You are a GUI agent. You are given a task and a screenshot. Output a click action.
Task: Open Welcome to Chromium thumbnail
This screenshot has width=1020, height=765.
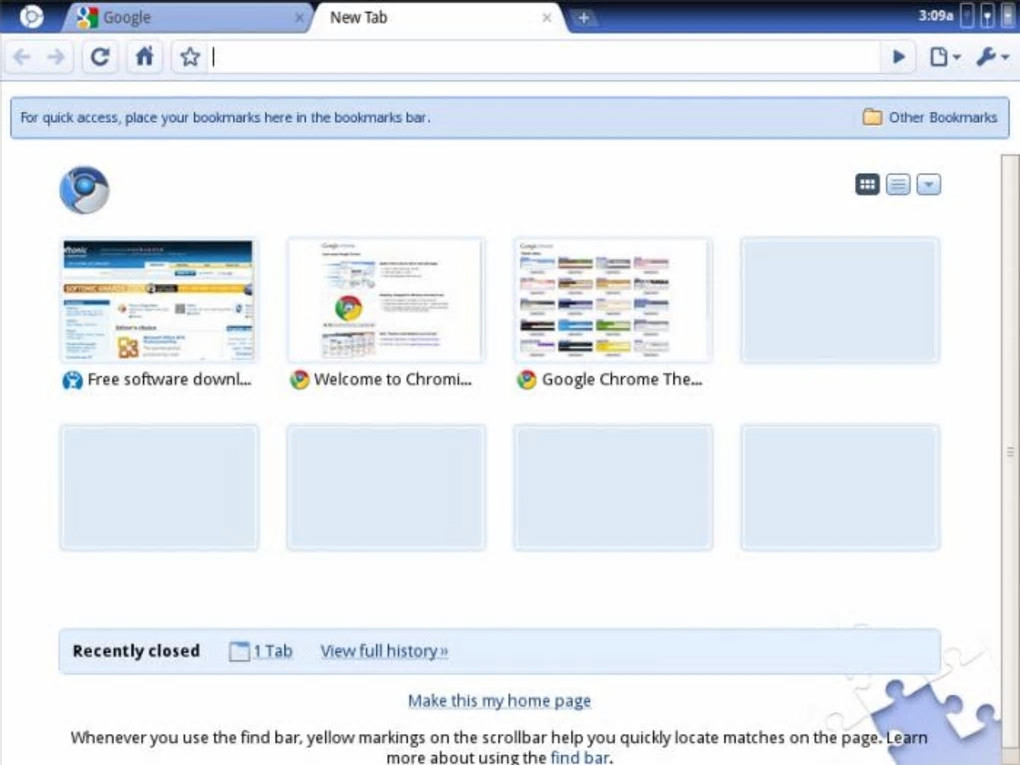386,300
